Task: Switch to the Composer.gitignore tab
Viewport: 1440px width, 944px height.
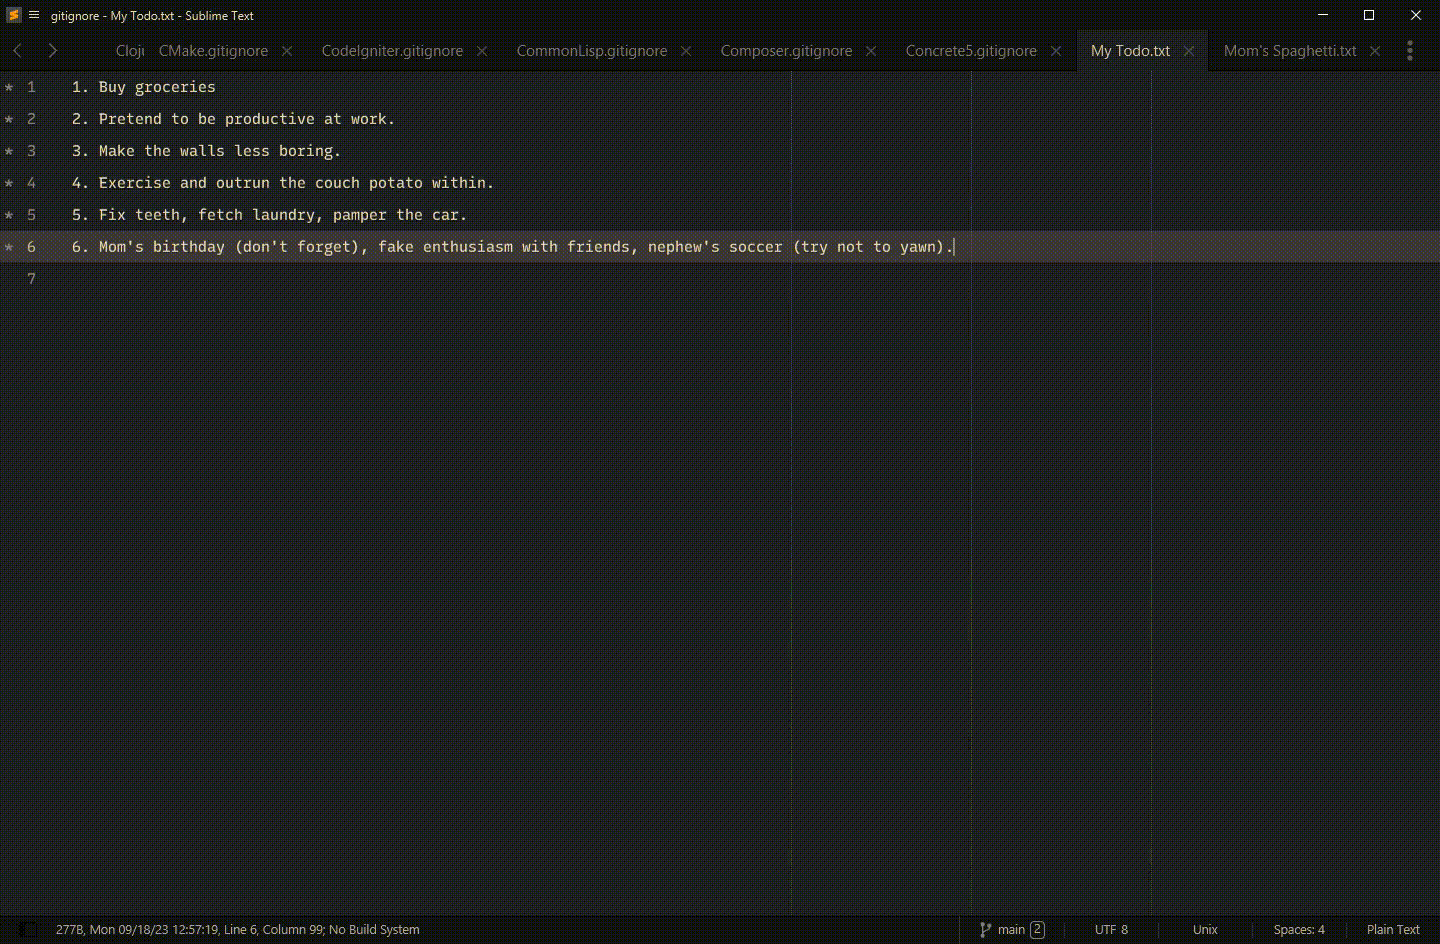Action: pos(786,51)
